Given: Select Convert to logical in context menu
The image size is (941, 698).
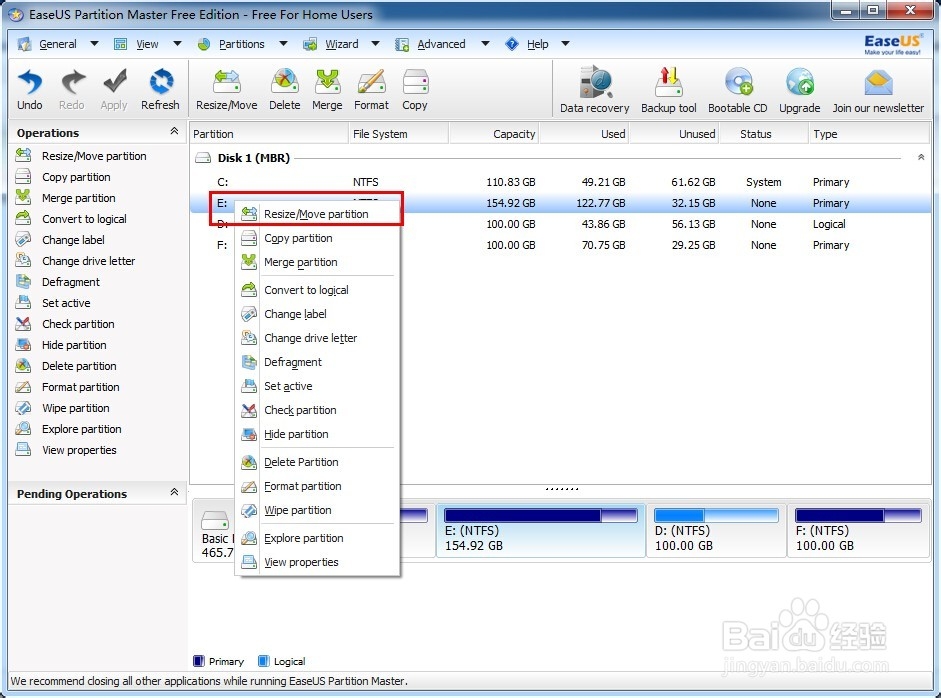Looking at the screenshot, I should (317, 290).
